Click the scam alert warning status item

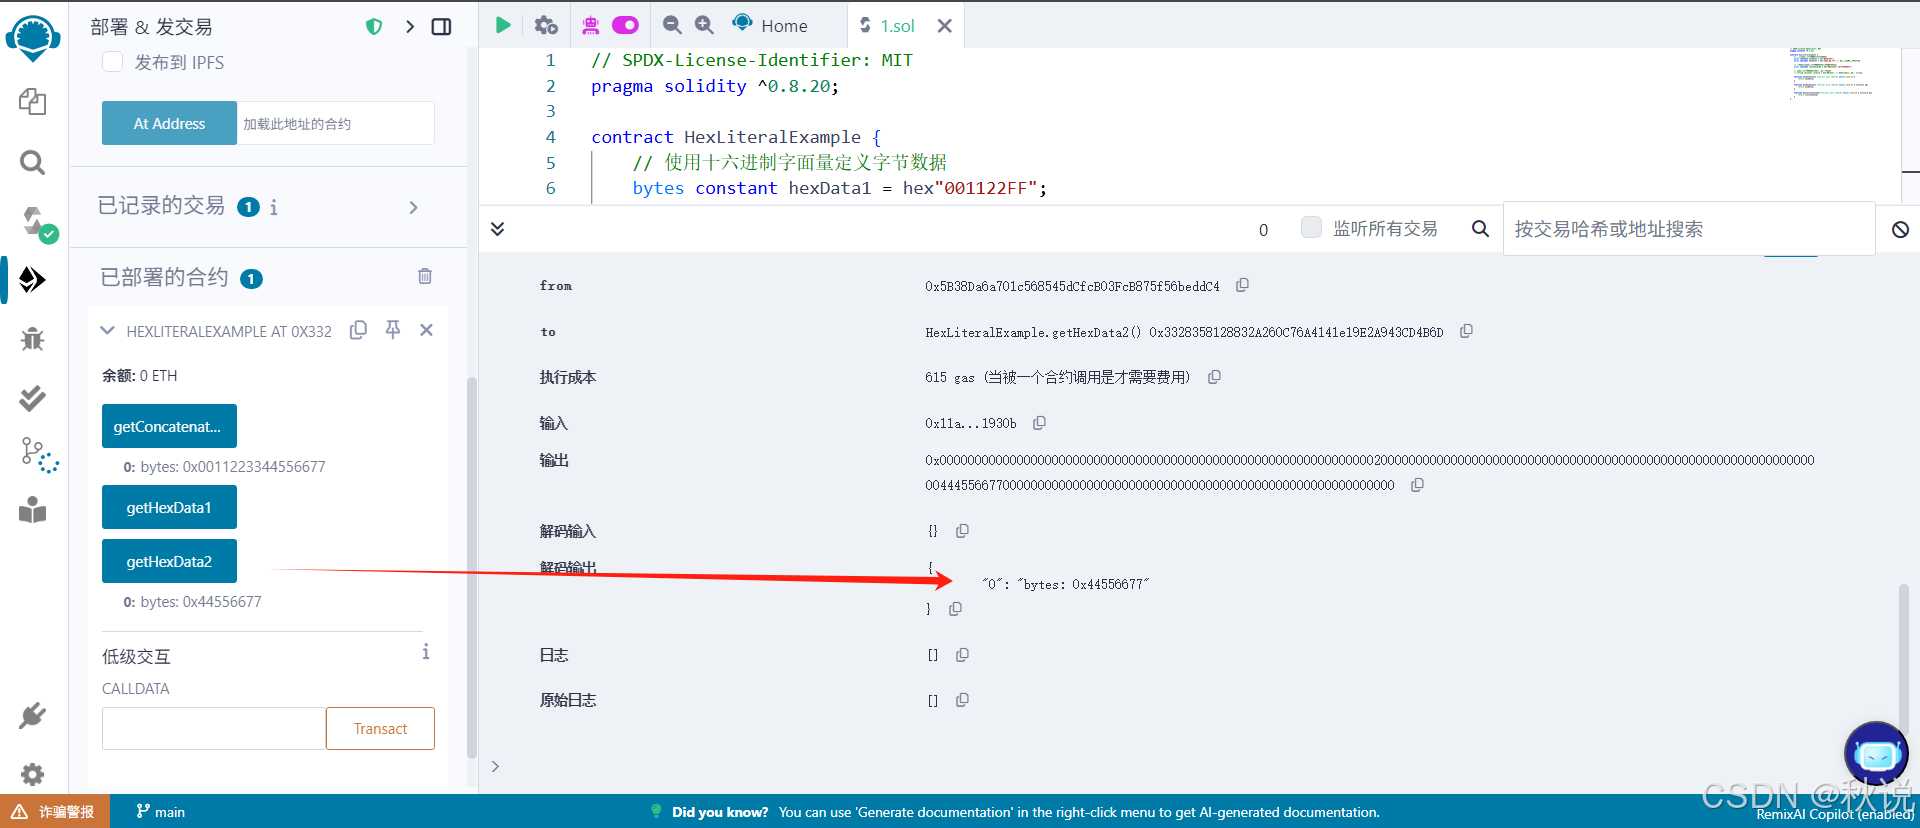[55, 811]
